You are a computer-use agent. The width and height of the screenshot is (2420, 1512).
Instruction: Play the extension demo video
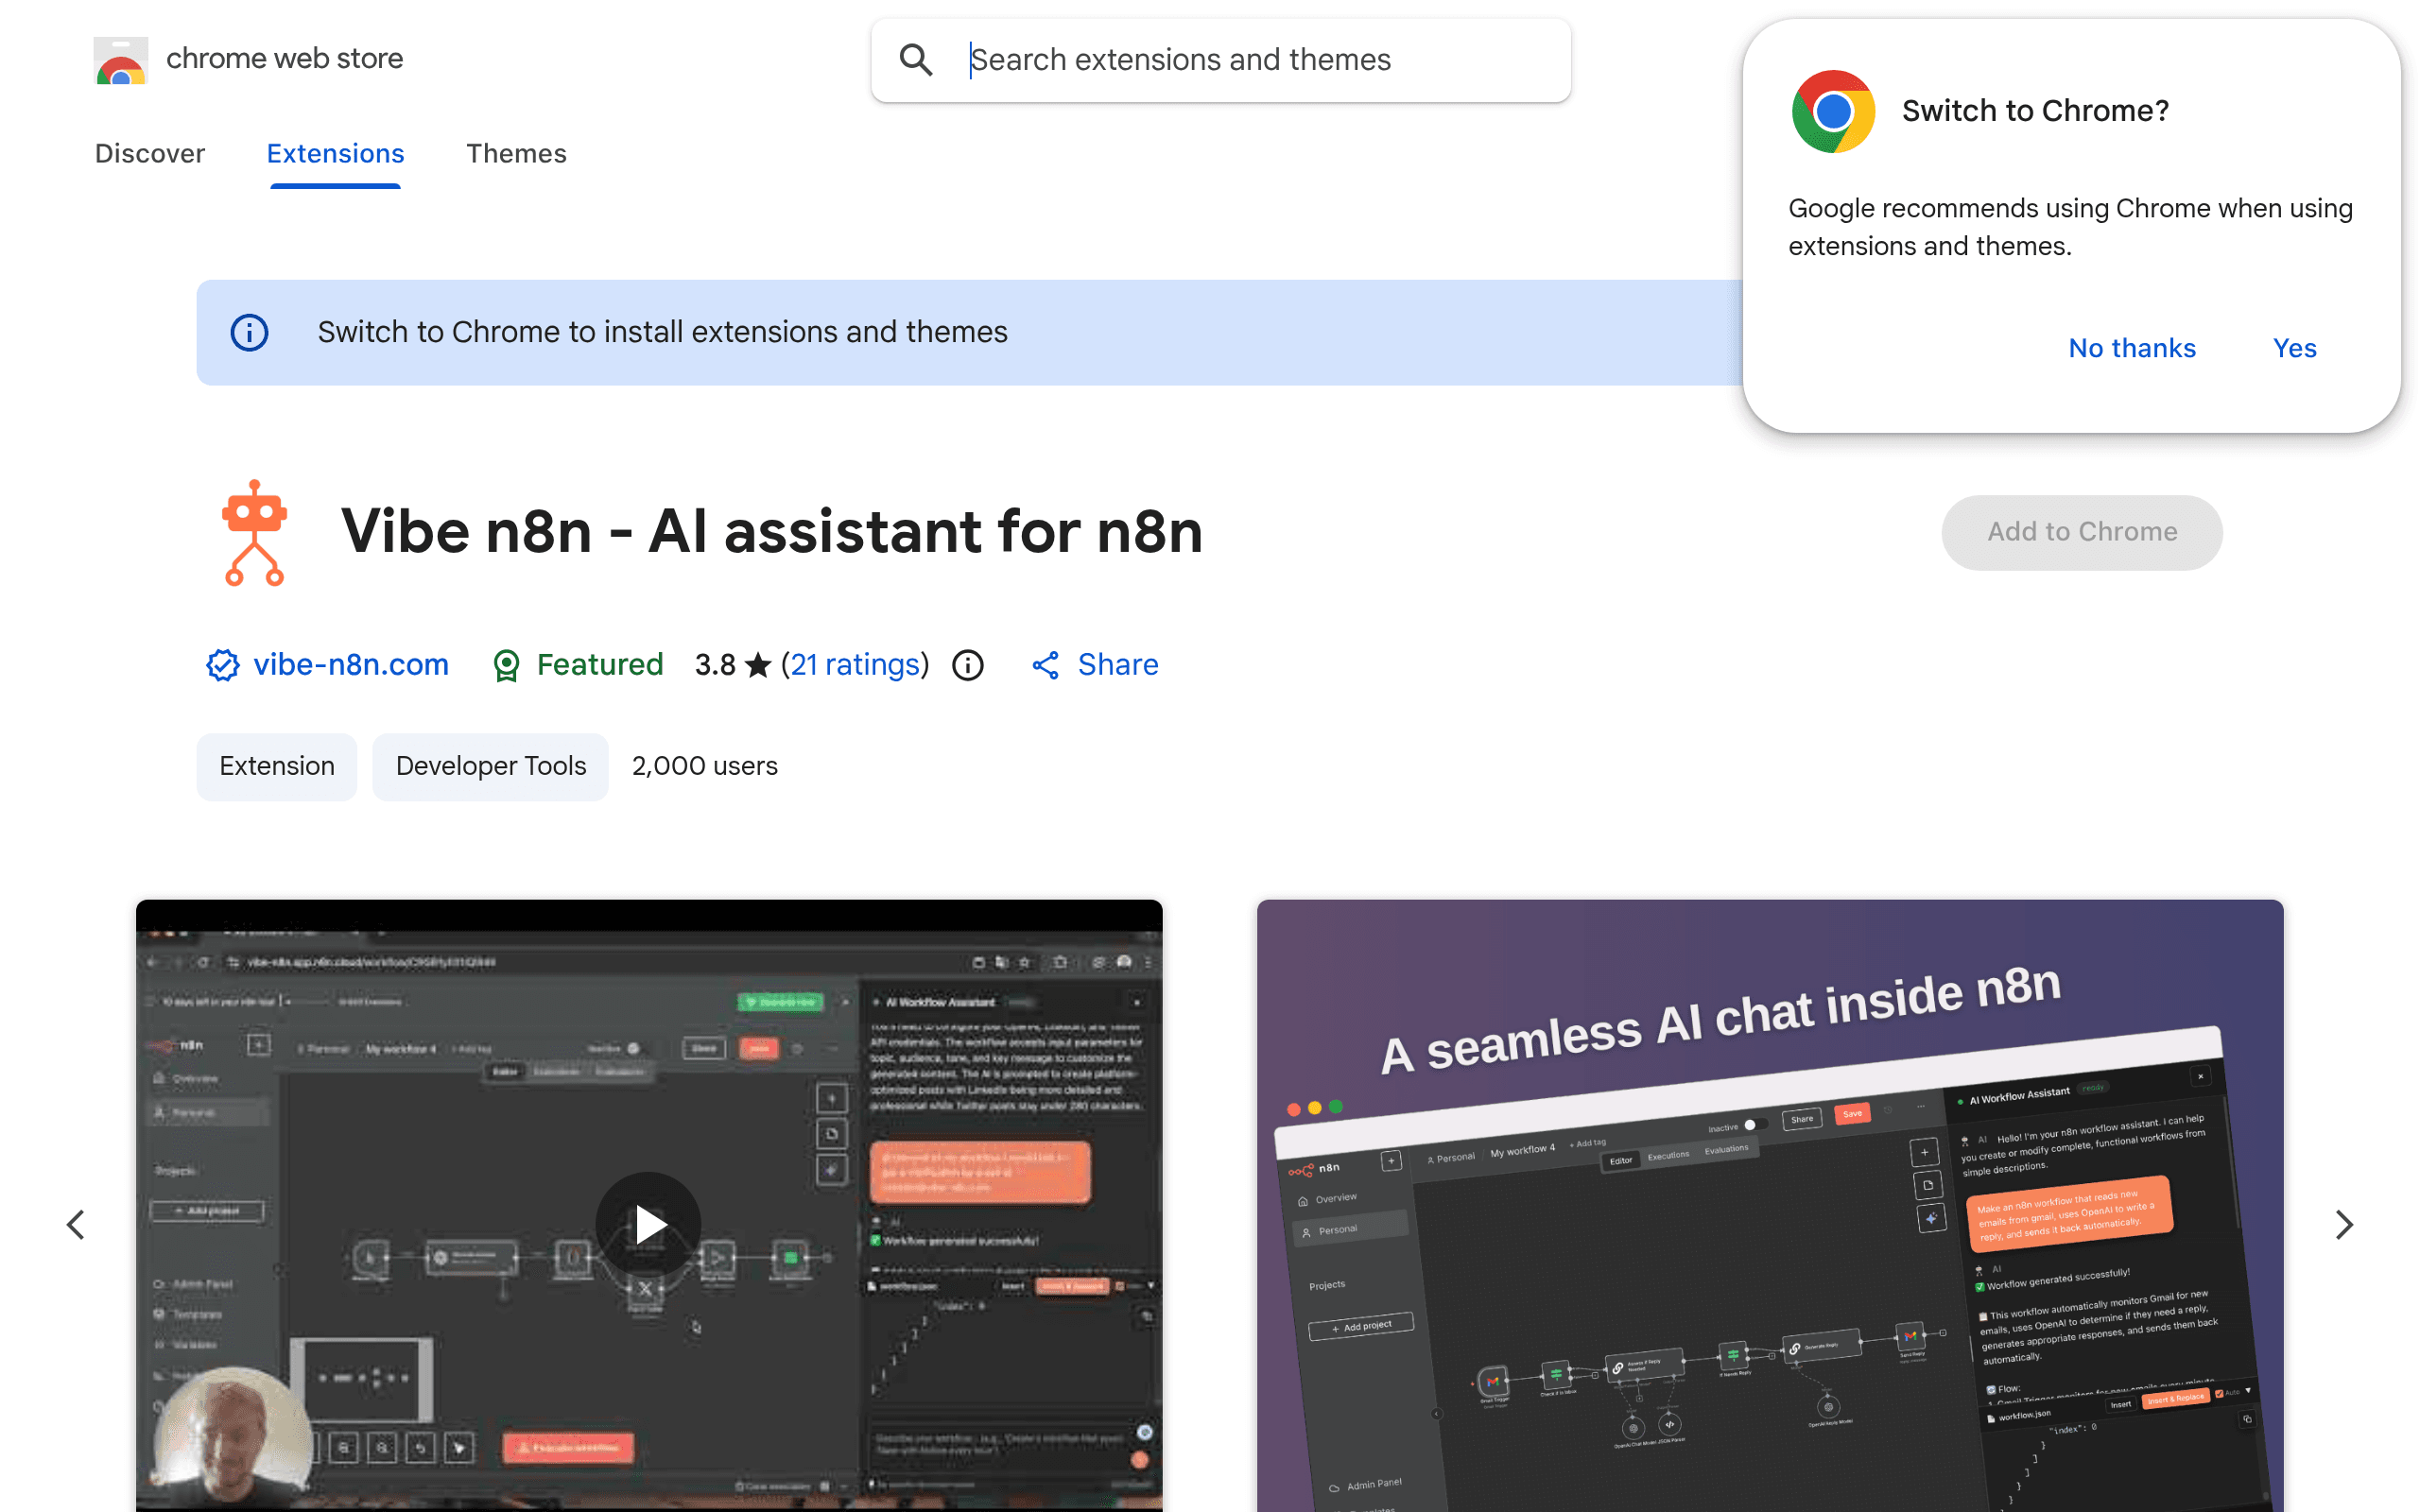coord(649,1223)
